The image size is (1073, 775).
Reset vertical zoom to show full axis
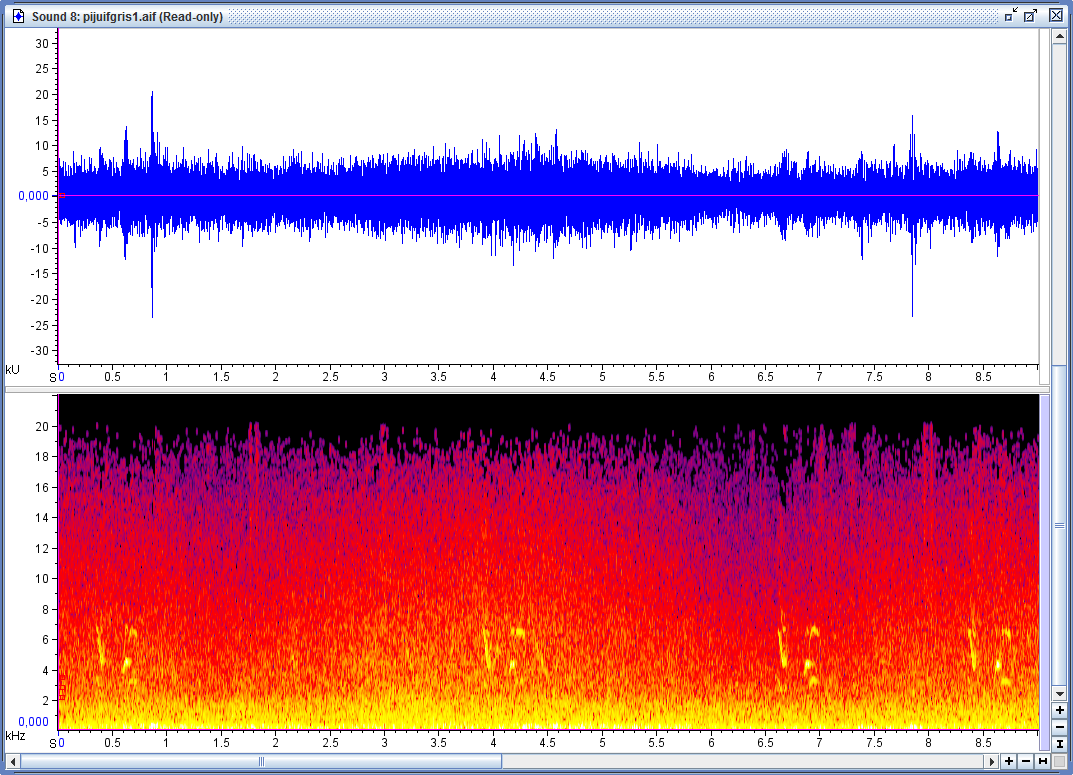1059,743
